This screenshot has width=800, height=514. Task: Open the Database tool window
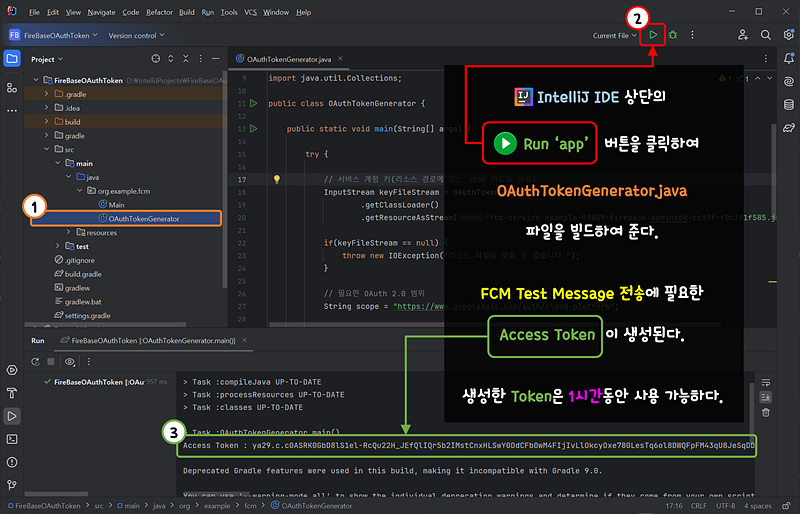[x=789, y=105]
